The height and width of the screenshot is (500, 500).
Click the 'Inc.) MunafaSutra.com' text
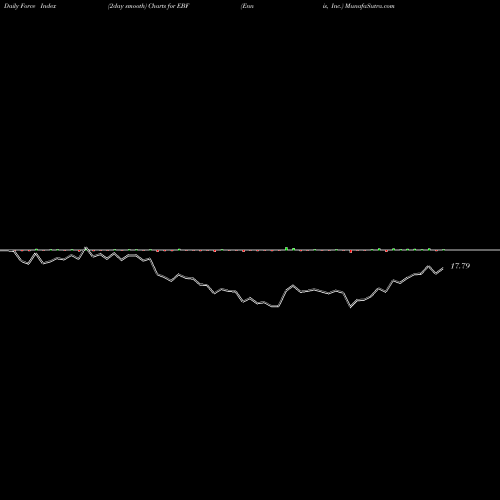click(x=363, y=6)
